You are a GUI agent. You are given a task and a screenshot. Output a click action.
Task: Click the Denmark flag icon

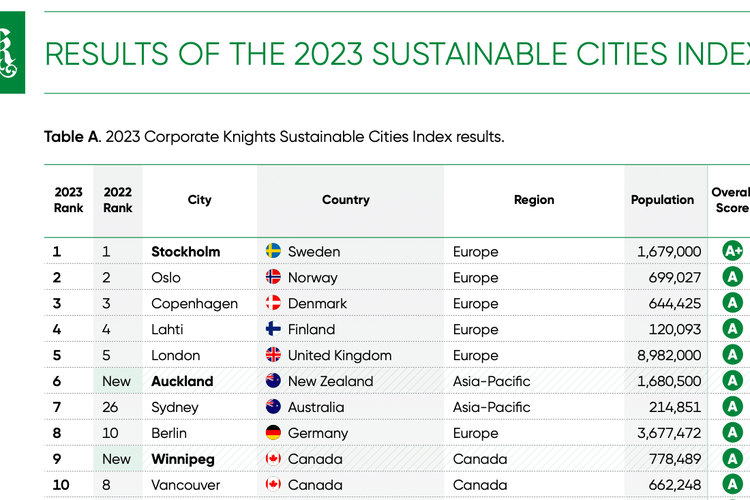[x=273, y=303]
